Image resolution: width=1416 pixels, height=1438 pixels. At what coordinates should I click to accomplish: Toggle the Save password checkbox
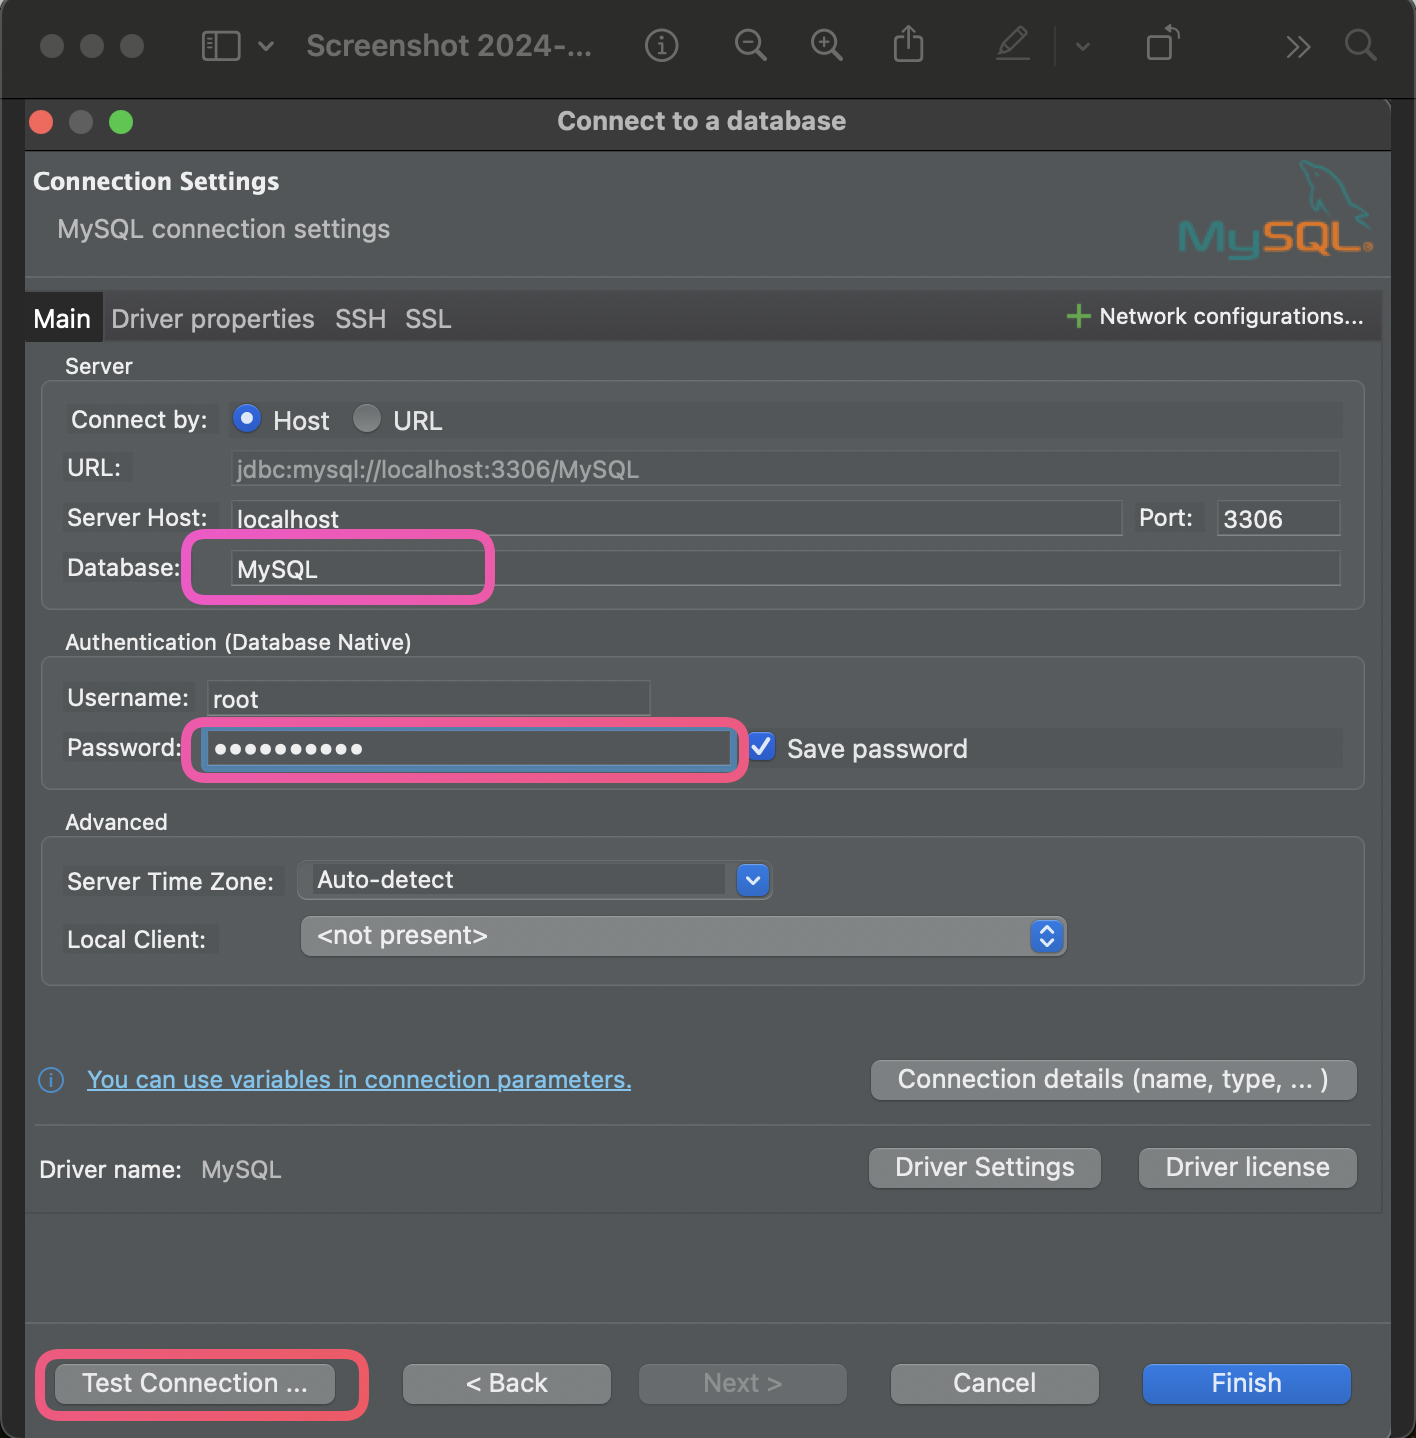(x=762, y=746)
